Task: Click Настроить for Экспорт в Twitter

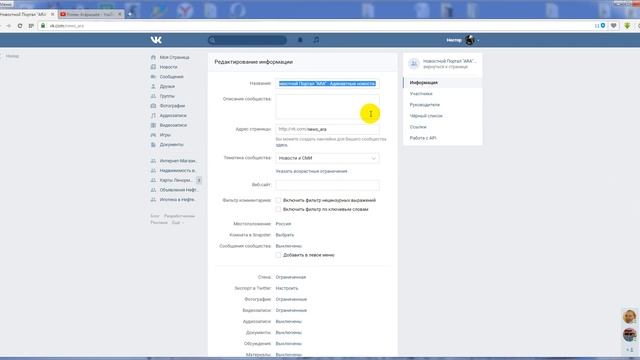Action: (x=287, y=288)
